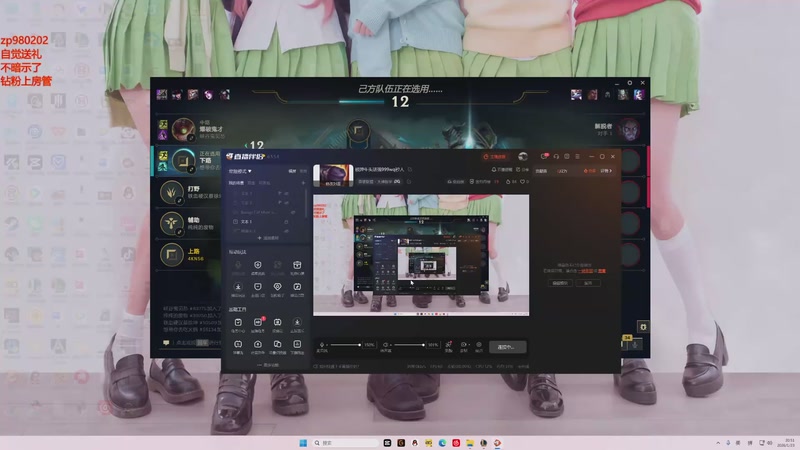800x450 pixels.
Task: Click the bell 开播提醒 reminder option
Action: [502, 169]
